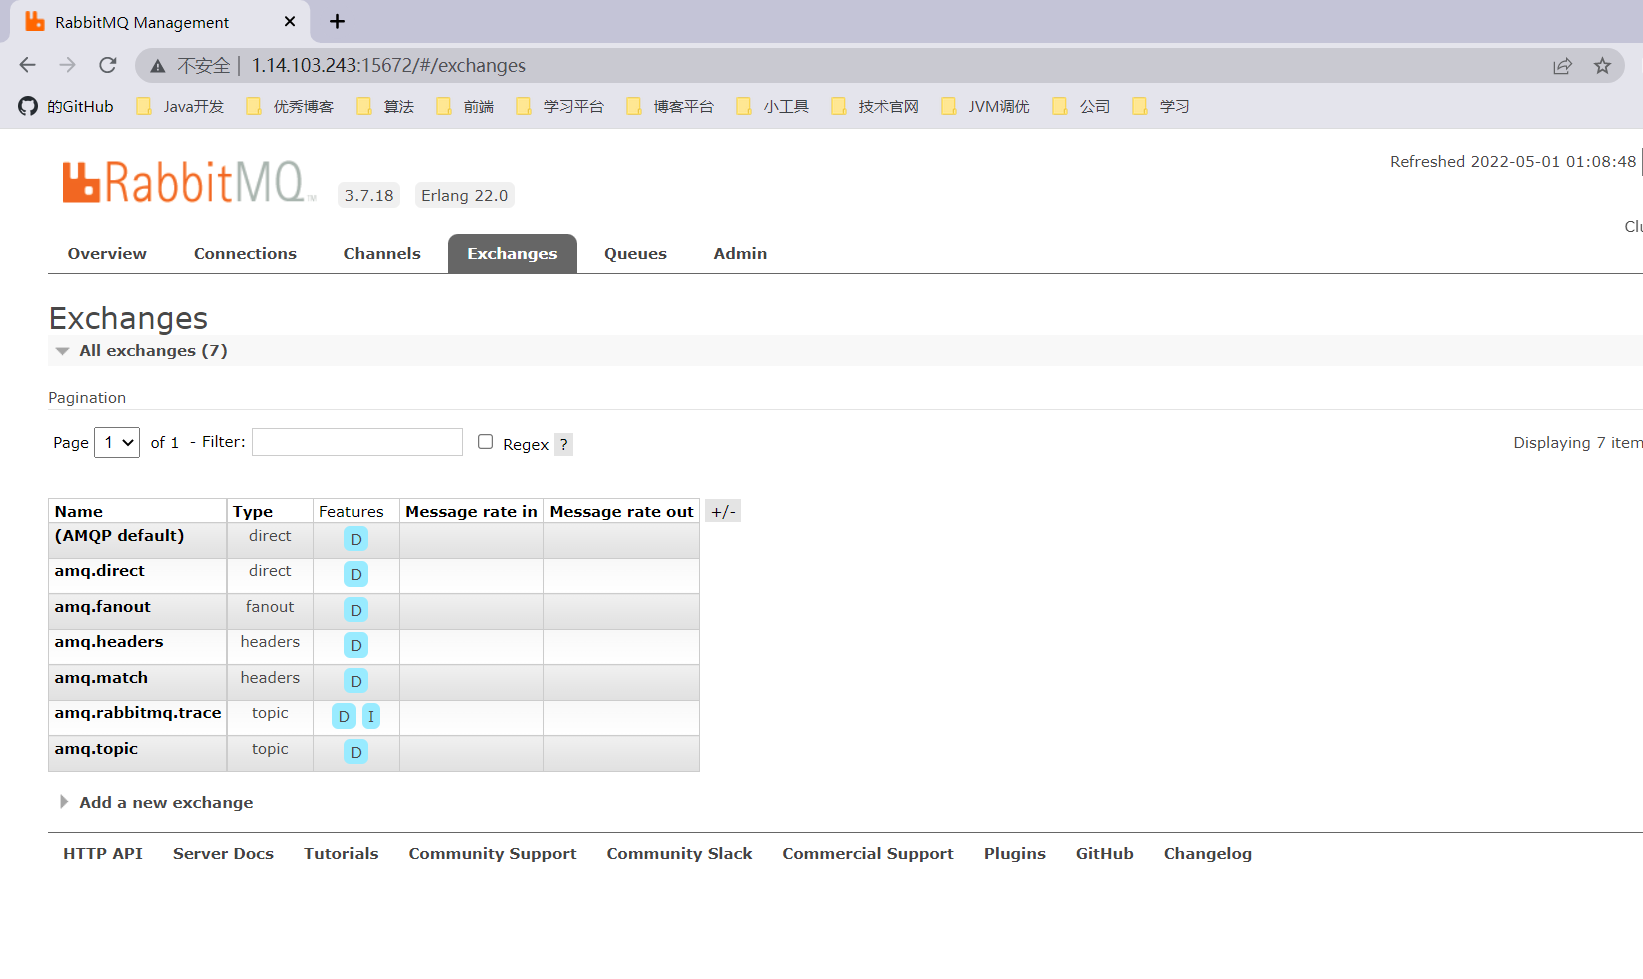
Task: Open the HTTP API footer link
Action: [x=103, y=854]
